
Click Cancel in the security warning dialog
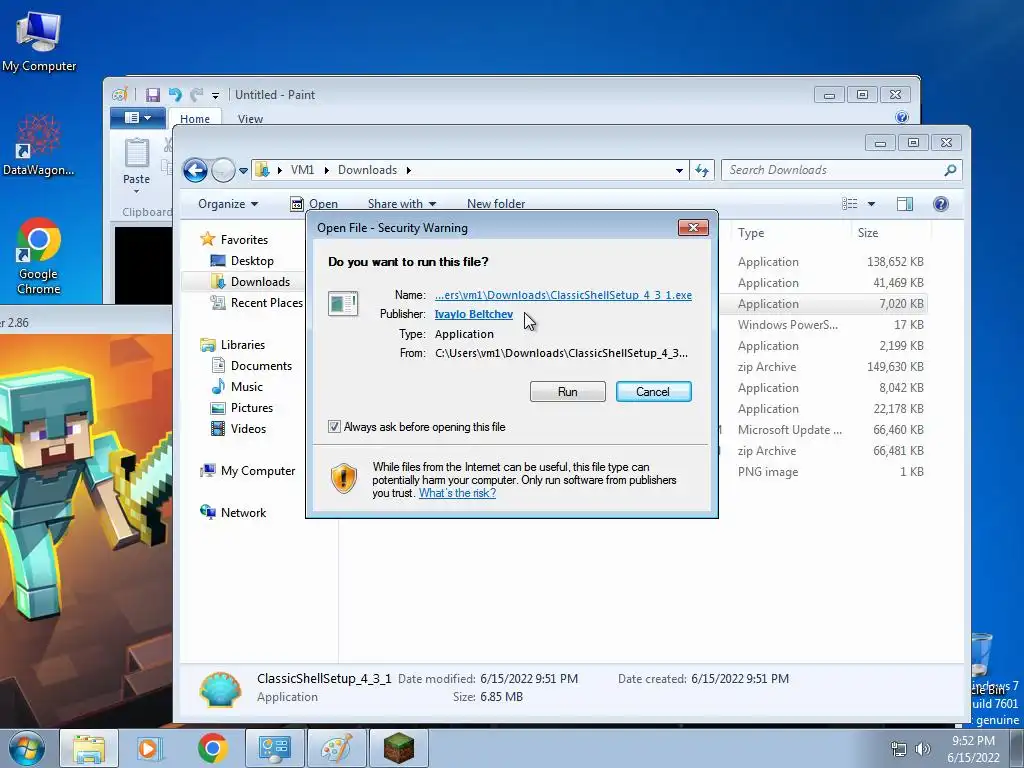click(653, 392)
